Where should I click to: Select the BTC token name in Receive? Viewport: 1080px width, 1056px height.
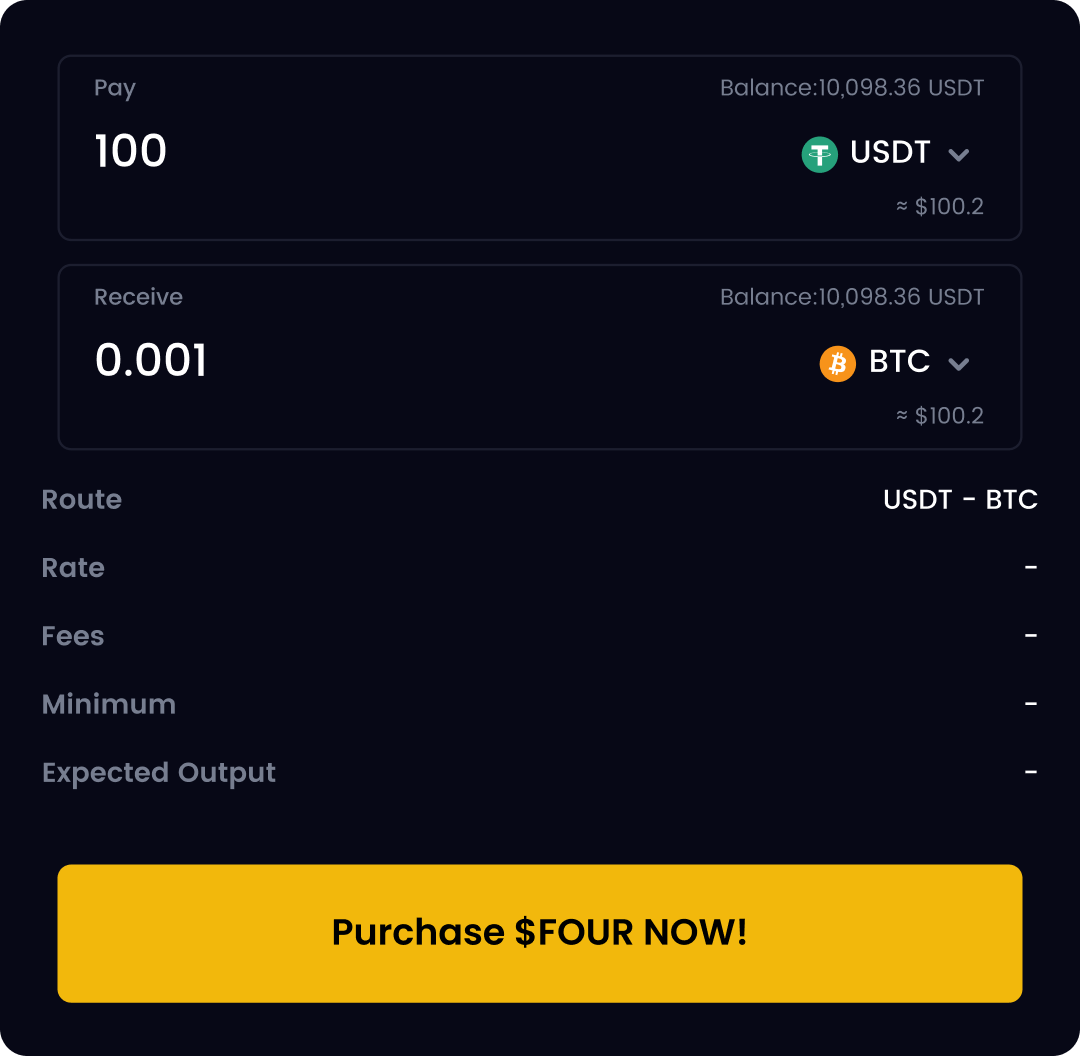pos(899,361)
